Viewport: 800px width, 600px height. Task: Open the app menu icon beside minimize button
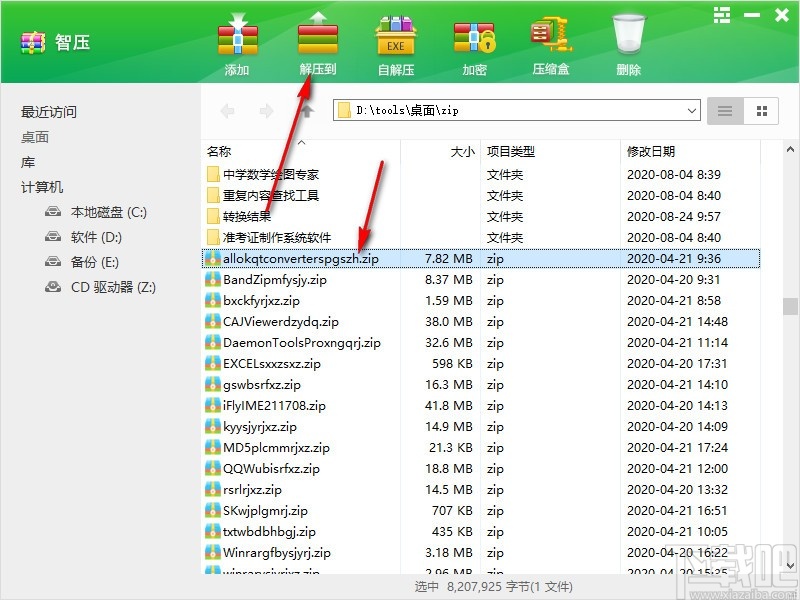(x=722, y=15)
